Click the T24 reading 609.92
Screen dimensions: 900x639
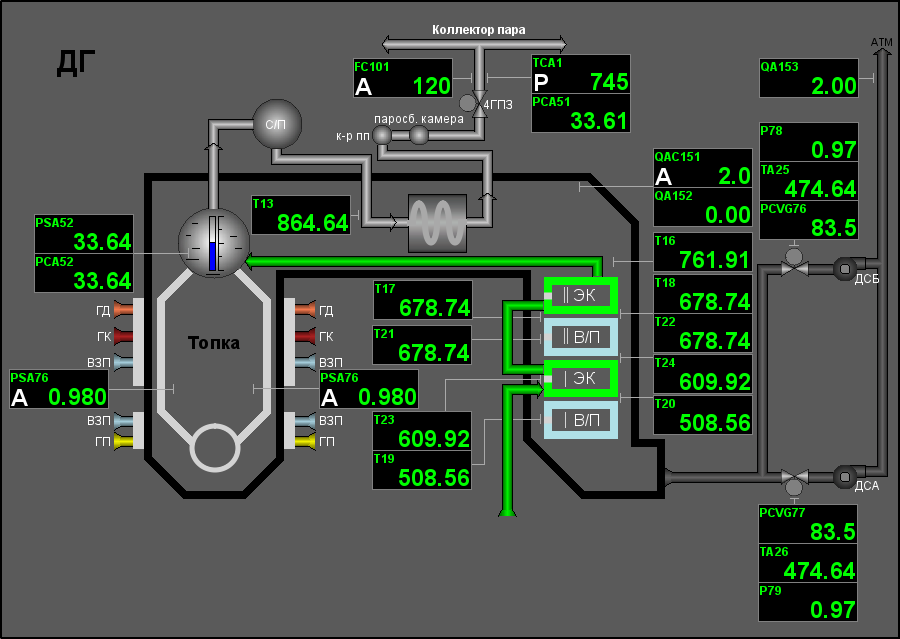tap(703, 374)
